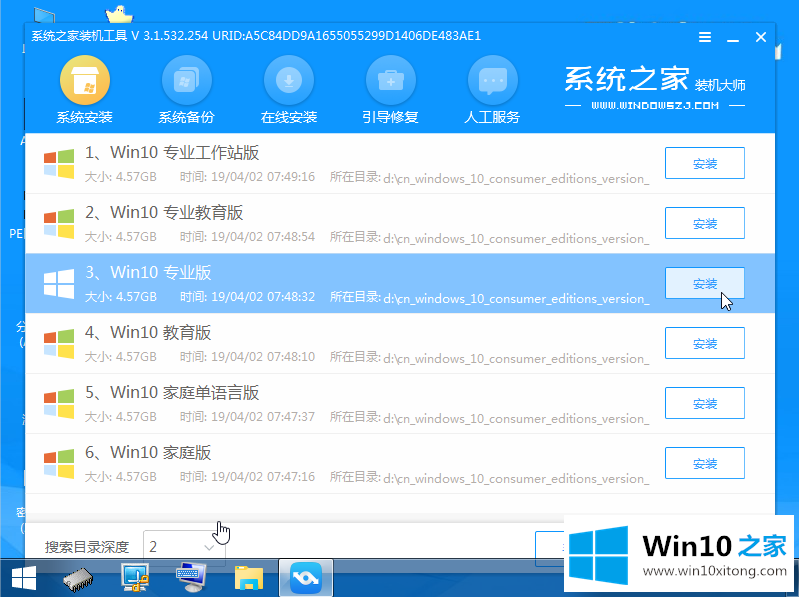
Task: Select 引导修复 tab label
Action: 390,117
